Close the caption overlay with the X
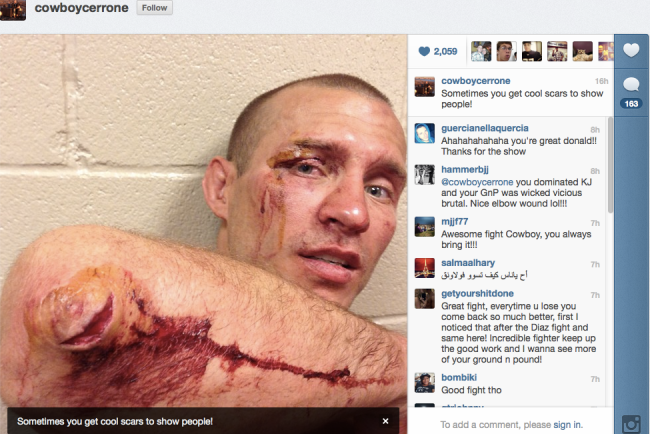This screenshot has width=650, height=434. pyautogui.click(x=386, y=421)
